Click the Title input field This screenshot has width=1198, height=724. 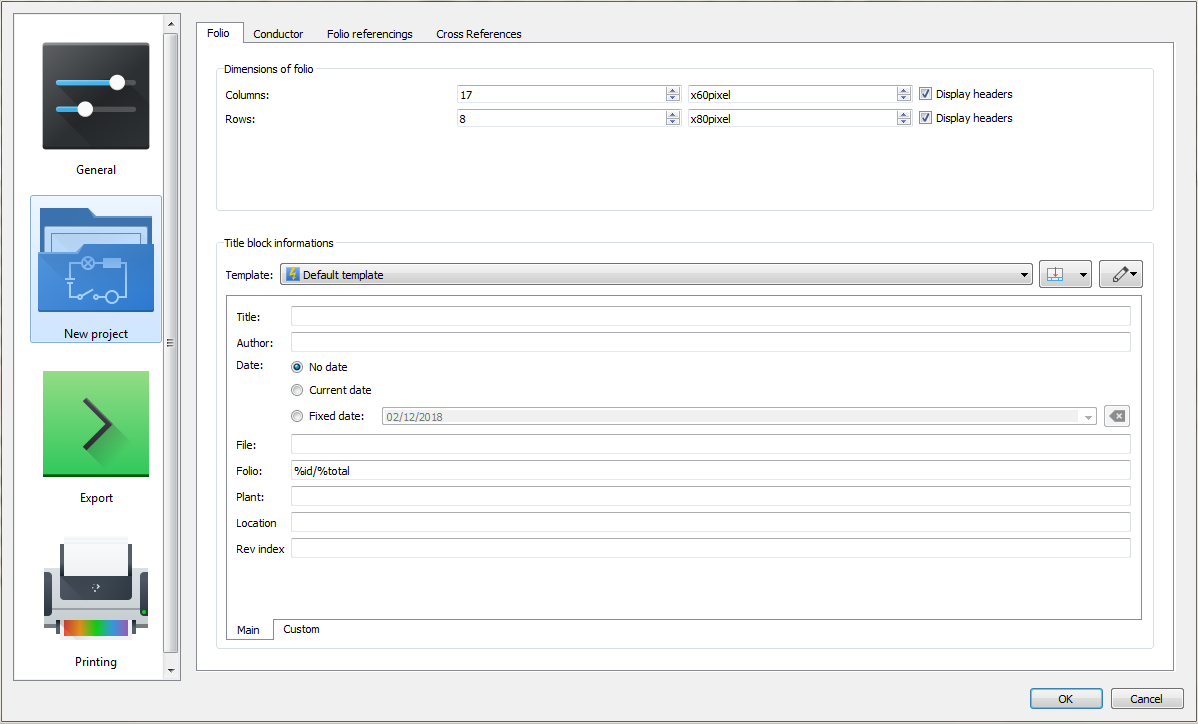click(710, 317)
